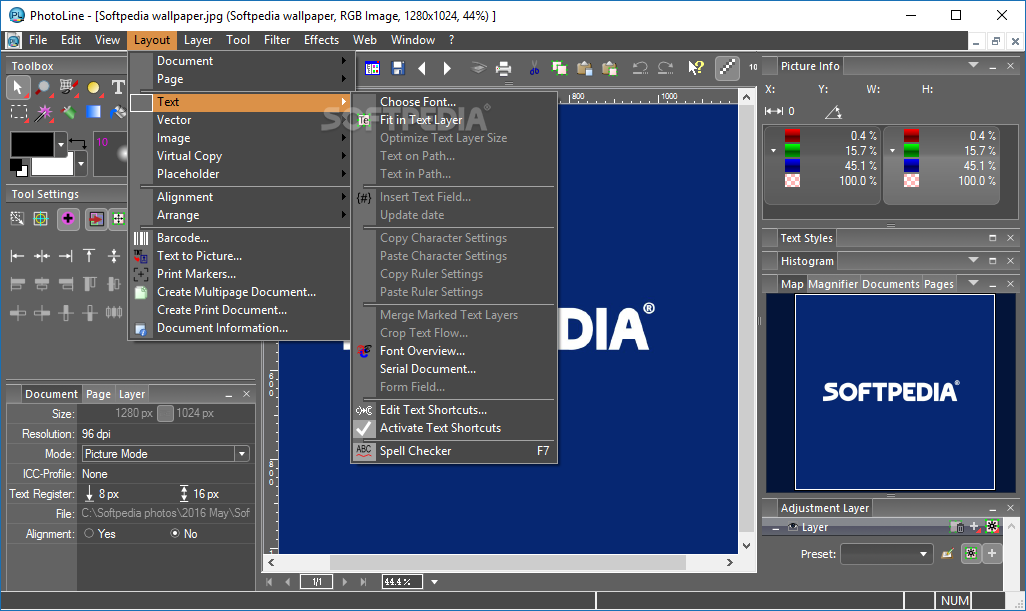
Task: Click the white background color swatch
Action: click(52, 165)
